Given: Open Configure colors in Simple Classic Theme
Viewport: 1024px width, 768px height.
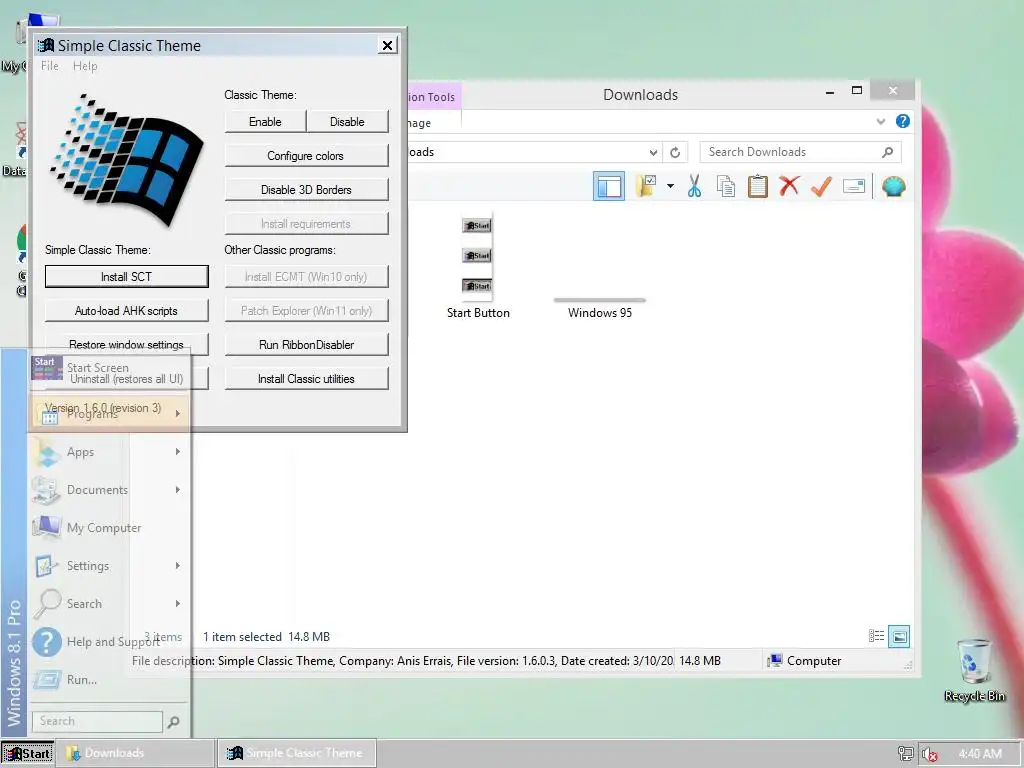Looking at the screenshot, I should click(x=306, y=156).
